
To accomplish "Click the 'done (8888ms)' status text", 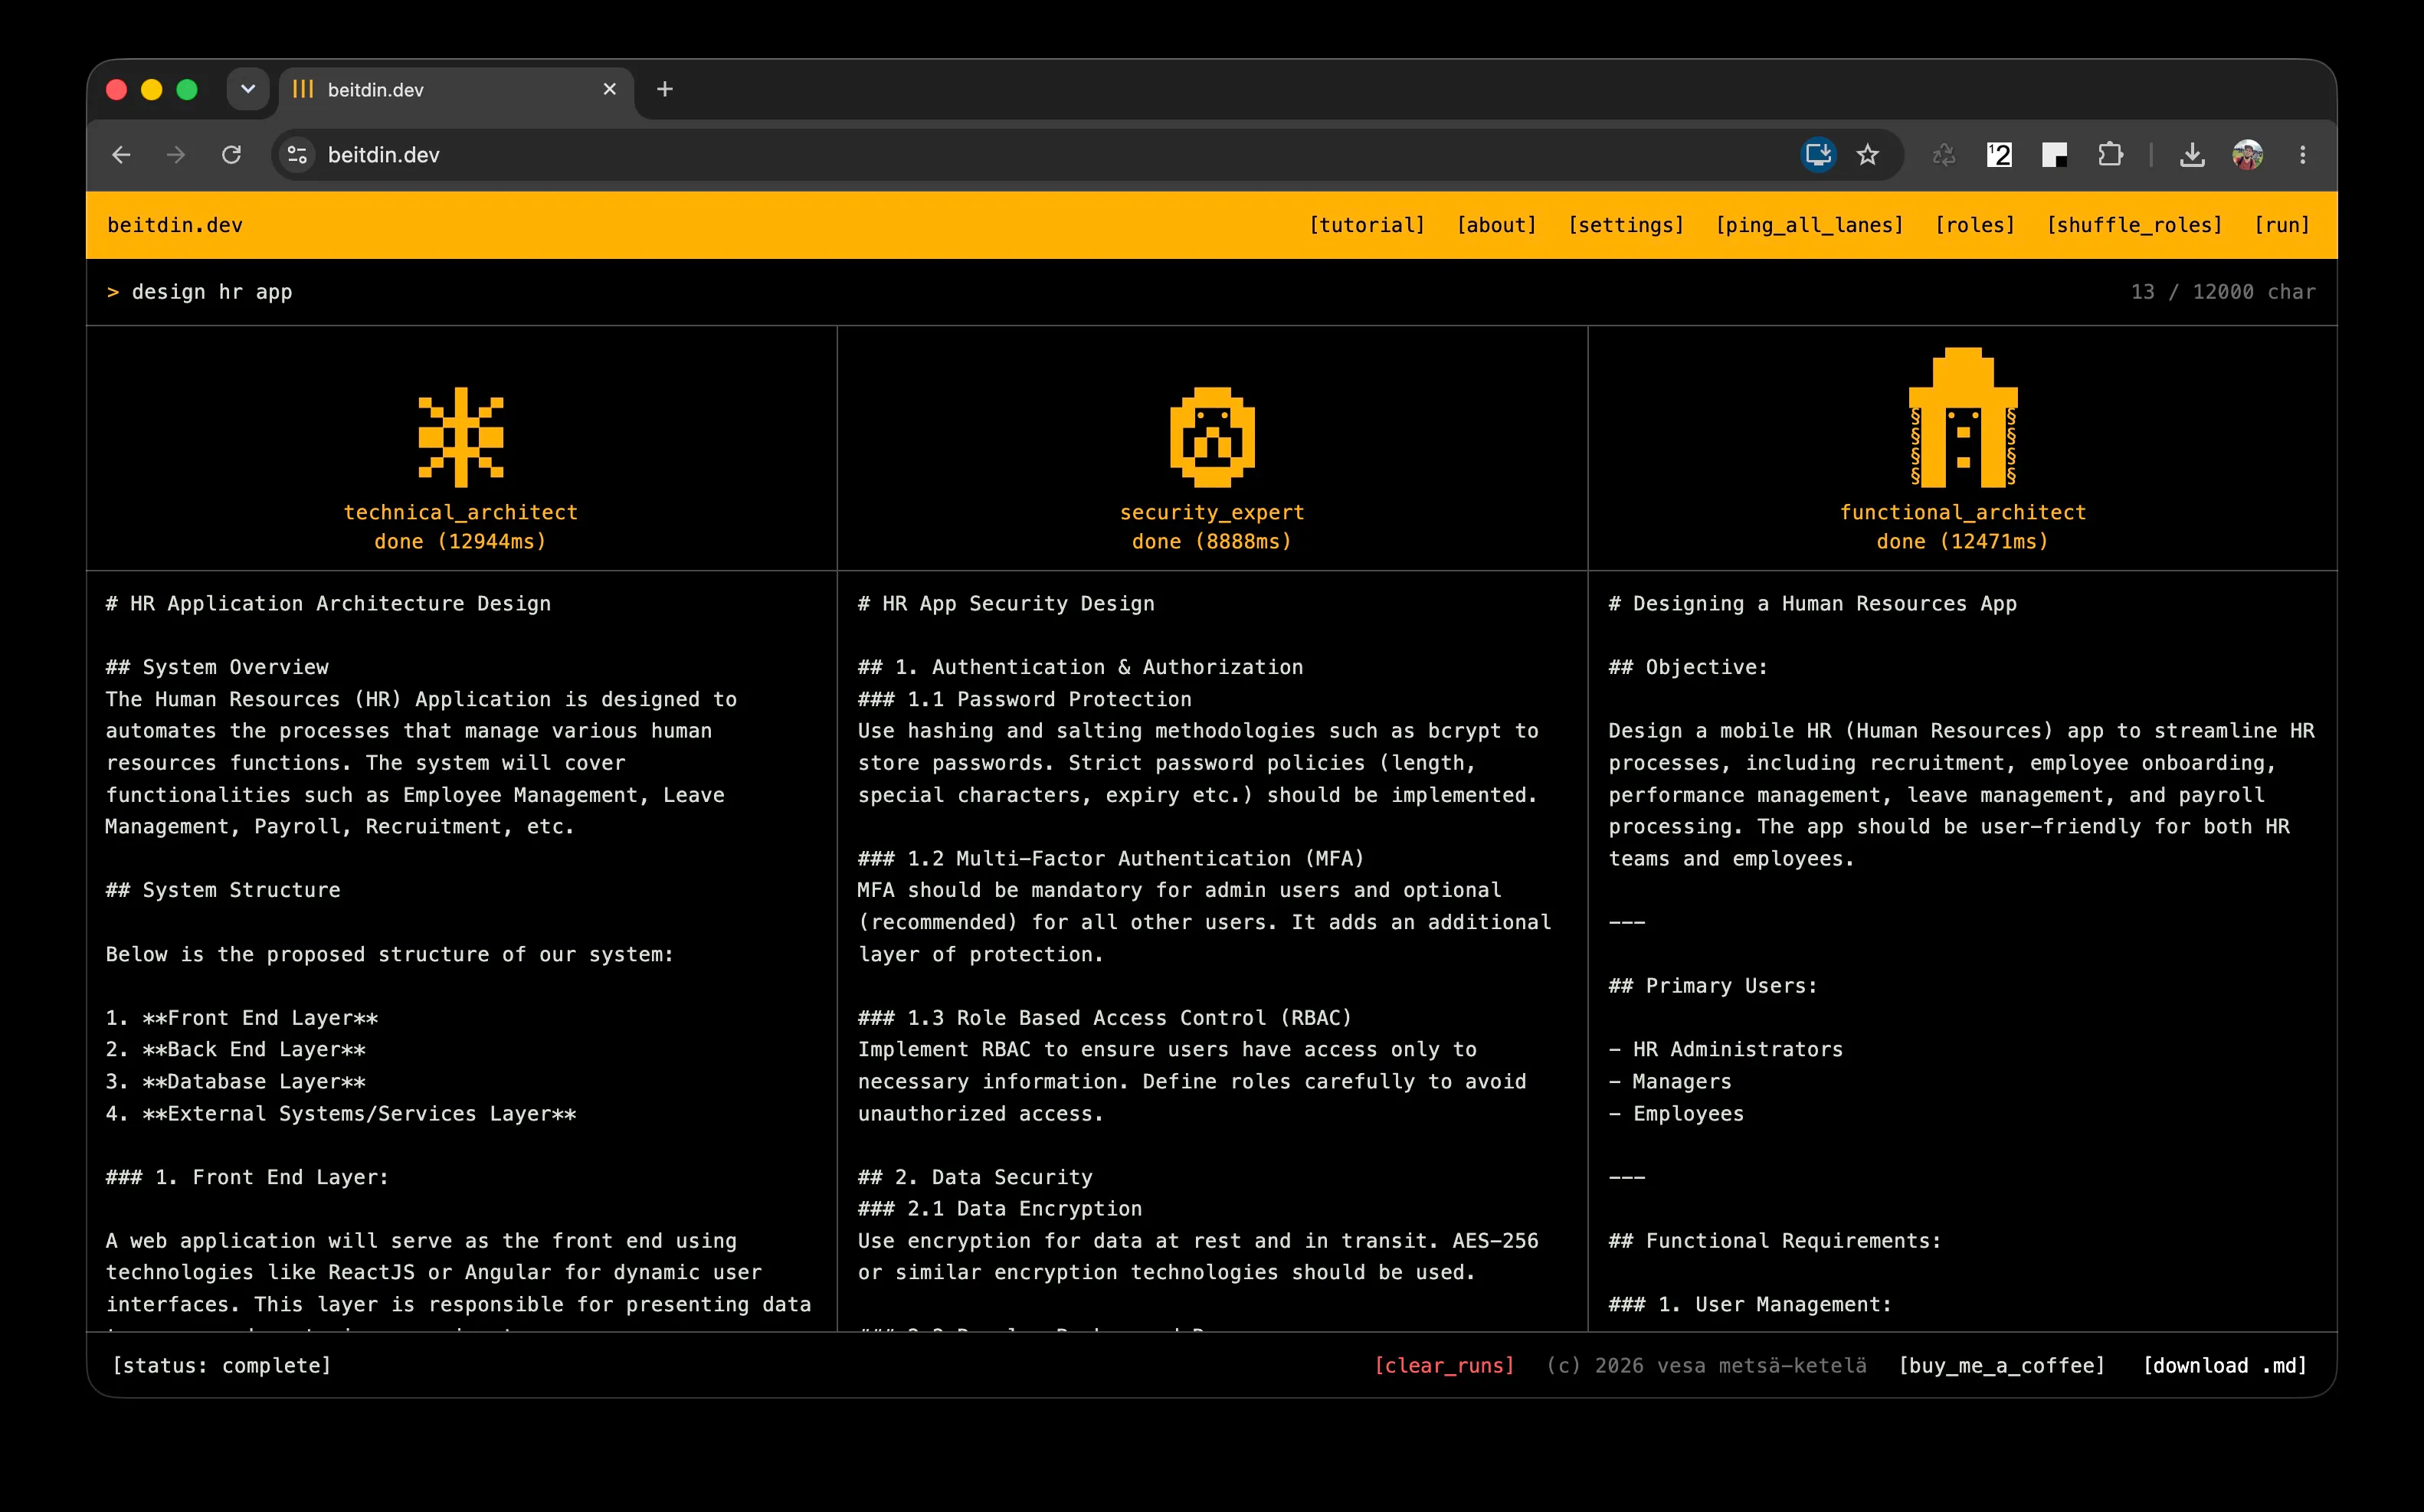I will point(1212,541).
